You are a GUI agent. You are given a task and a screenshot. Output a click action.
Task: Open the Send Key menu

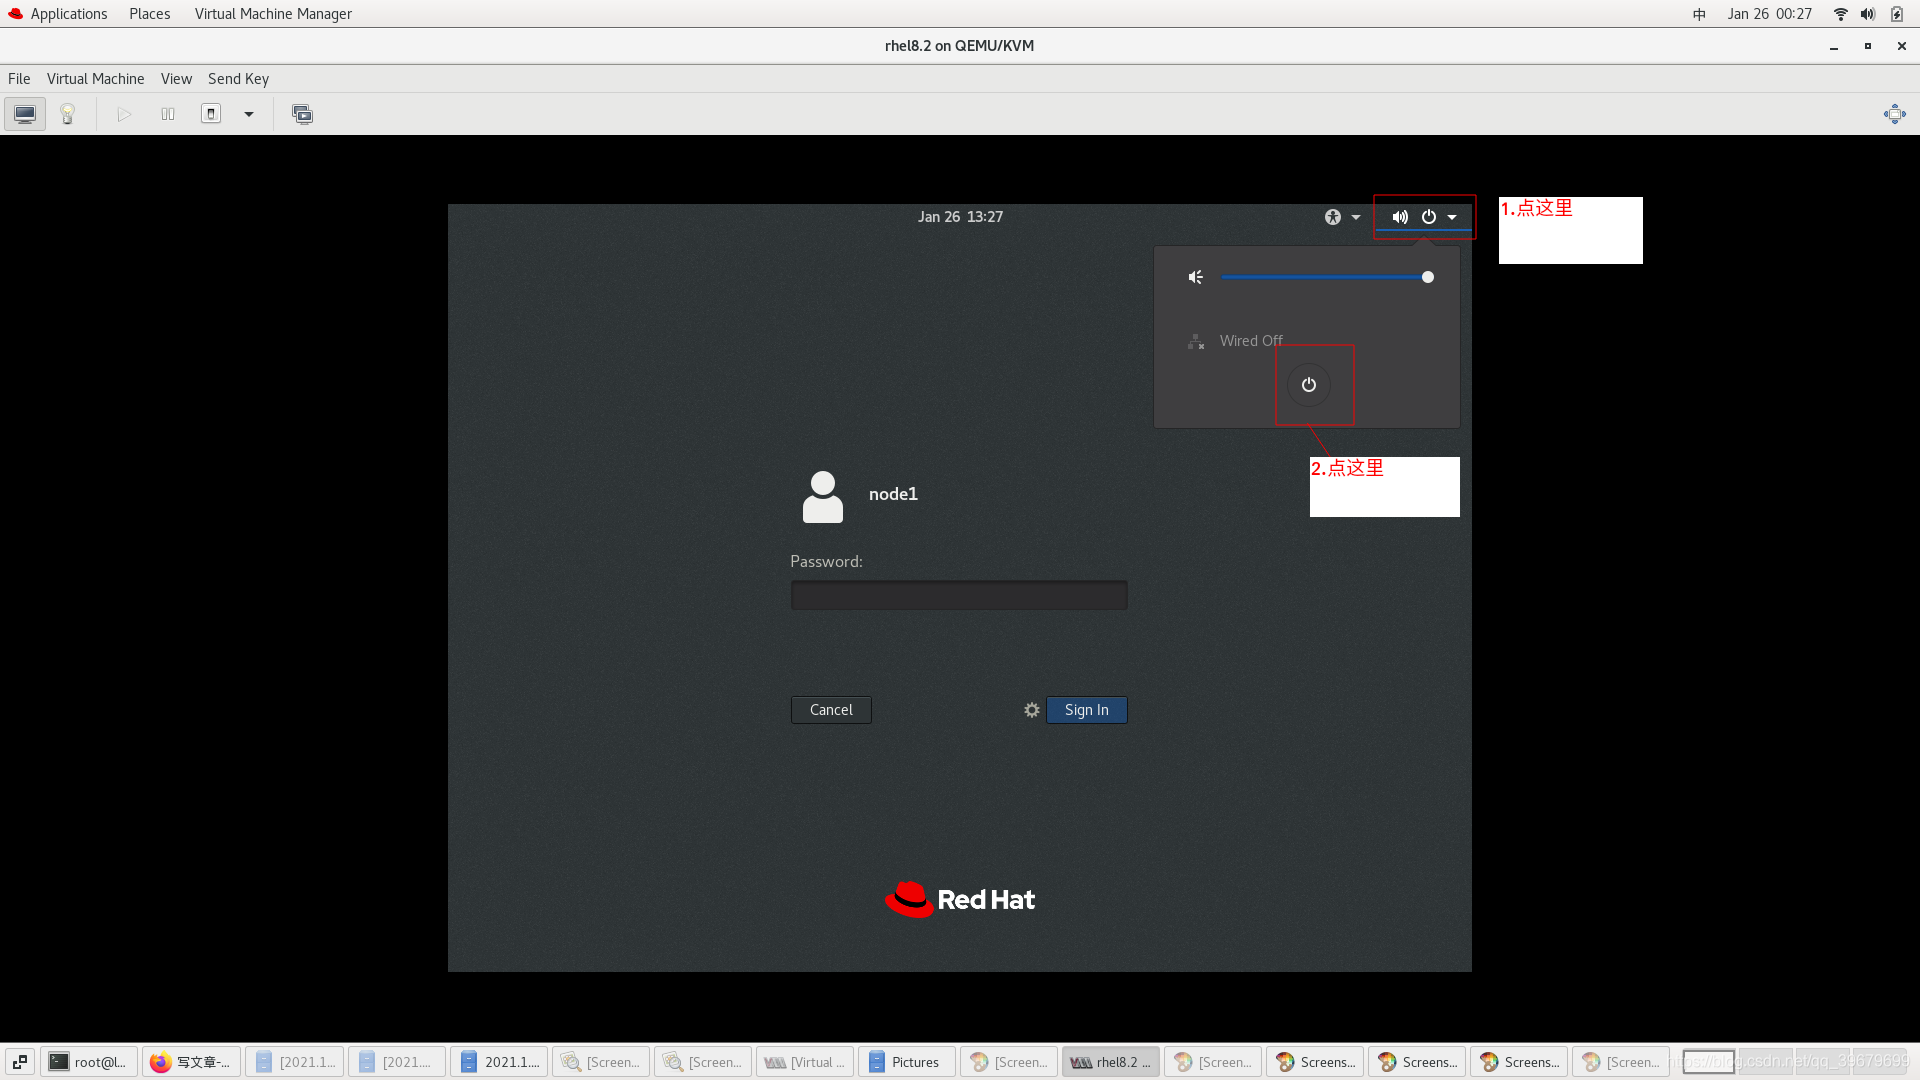point(238,79)
